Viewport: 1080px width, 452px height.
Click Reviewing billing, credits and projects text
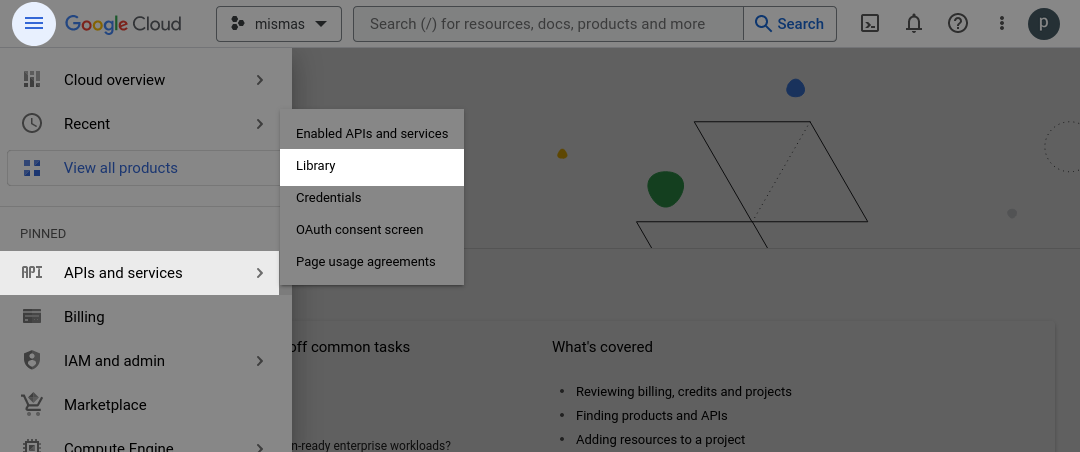(x=683, y=391)
